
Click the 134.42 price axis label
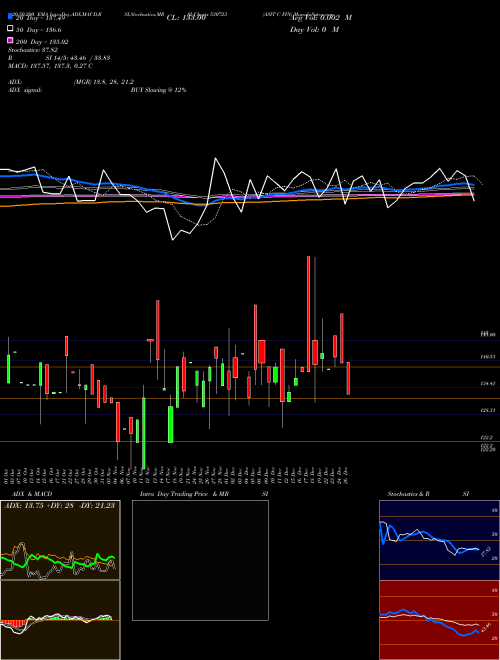tap(488, 383)
